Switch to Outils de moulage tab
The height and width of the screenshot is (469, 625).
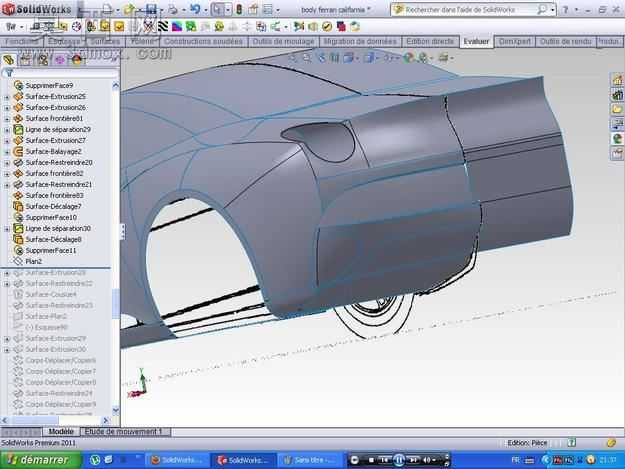(283, 41)
